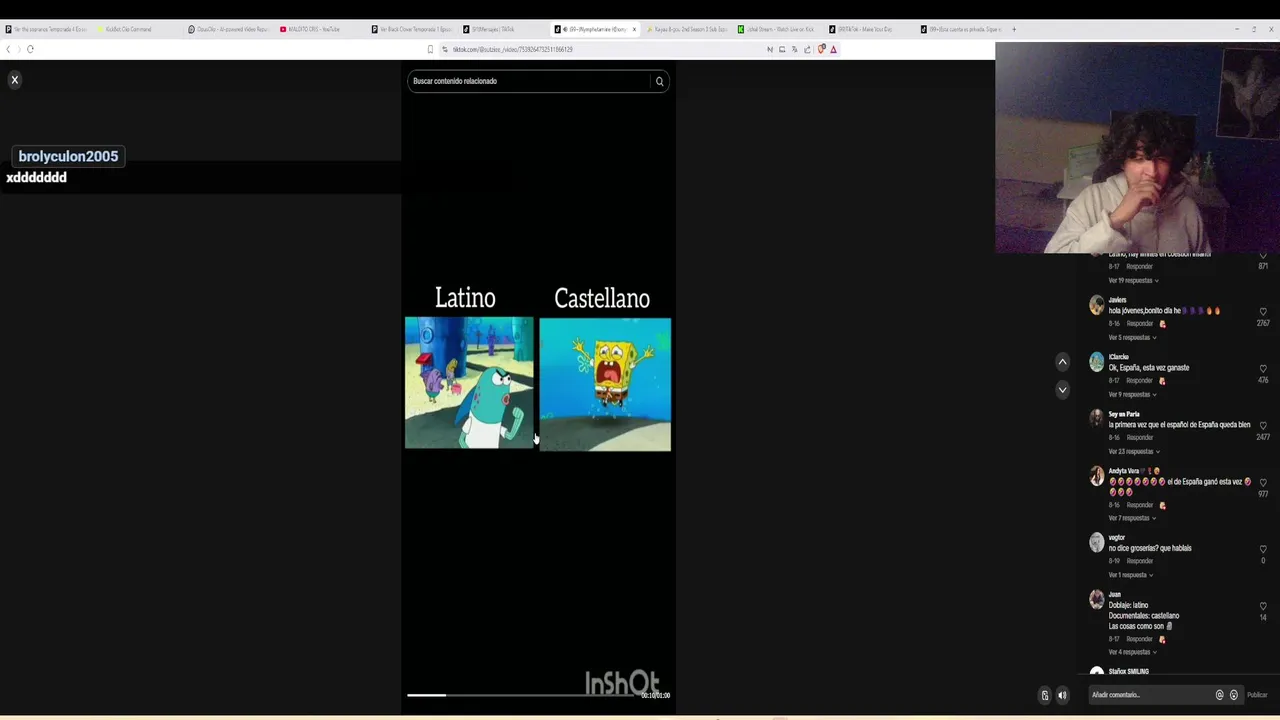1280x720 pixels.
Task: Switch to the Kaiju No. 8 2nd Season tab
Action: [688, 29]
